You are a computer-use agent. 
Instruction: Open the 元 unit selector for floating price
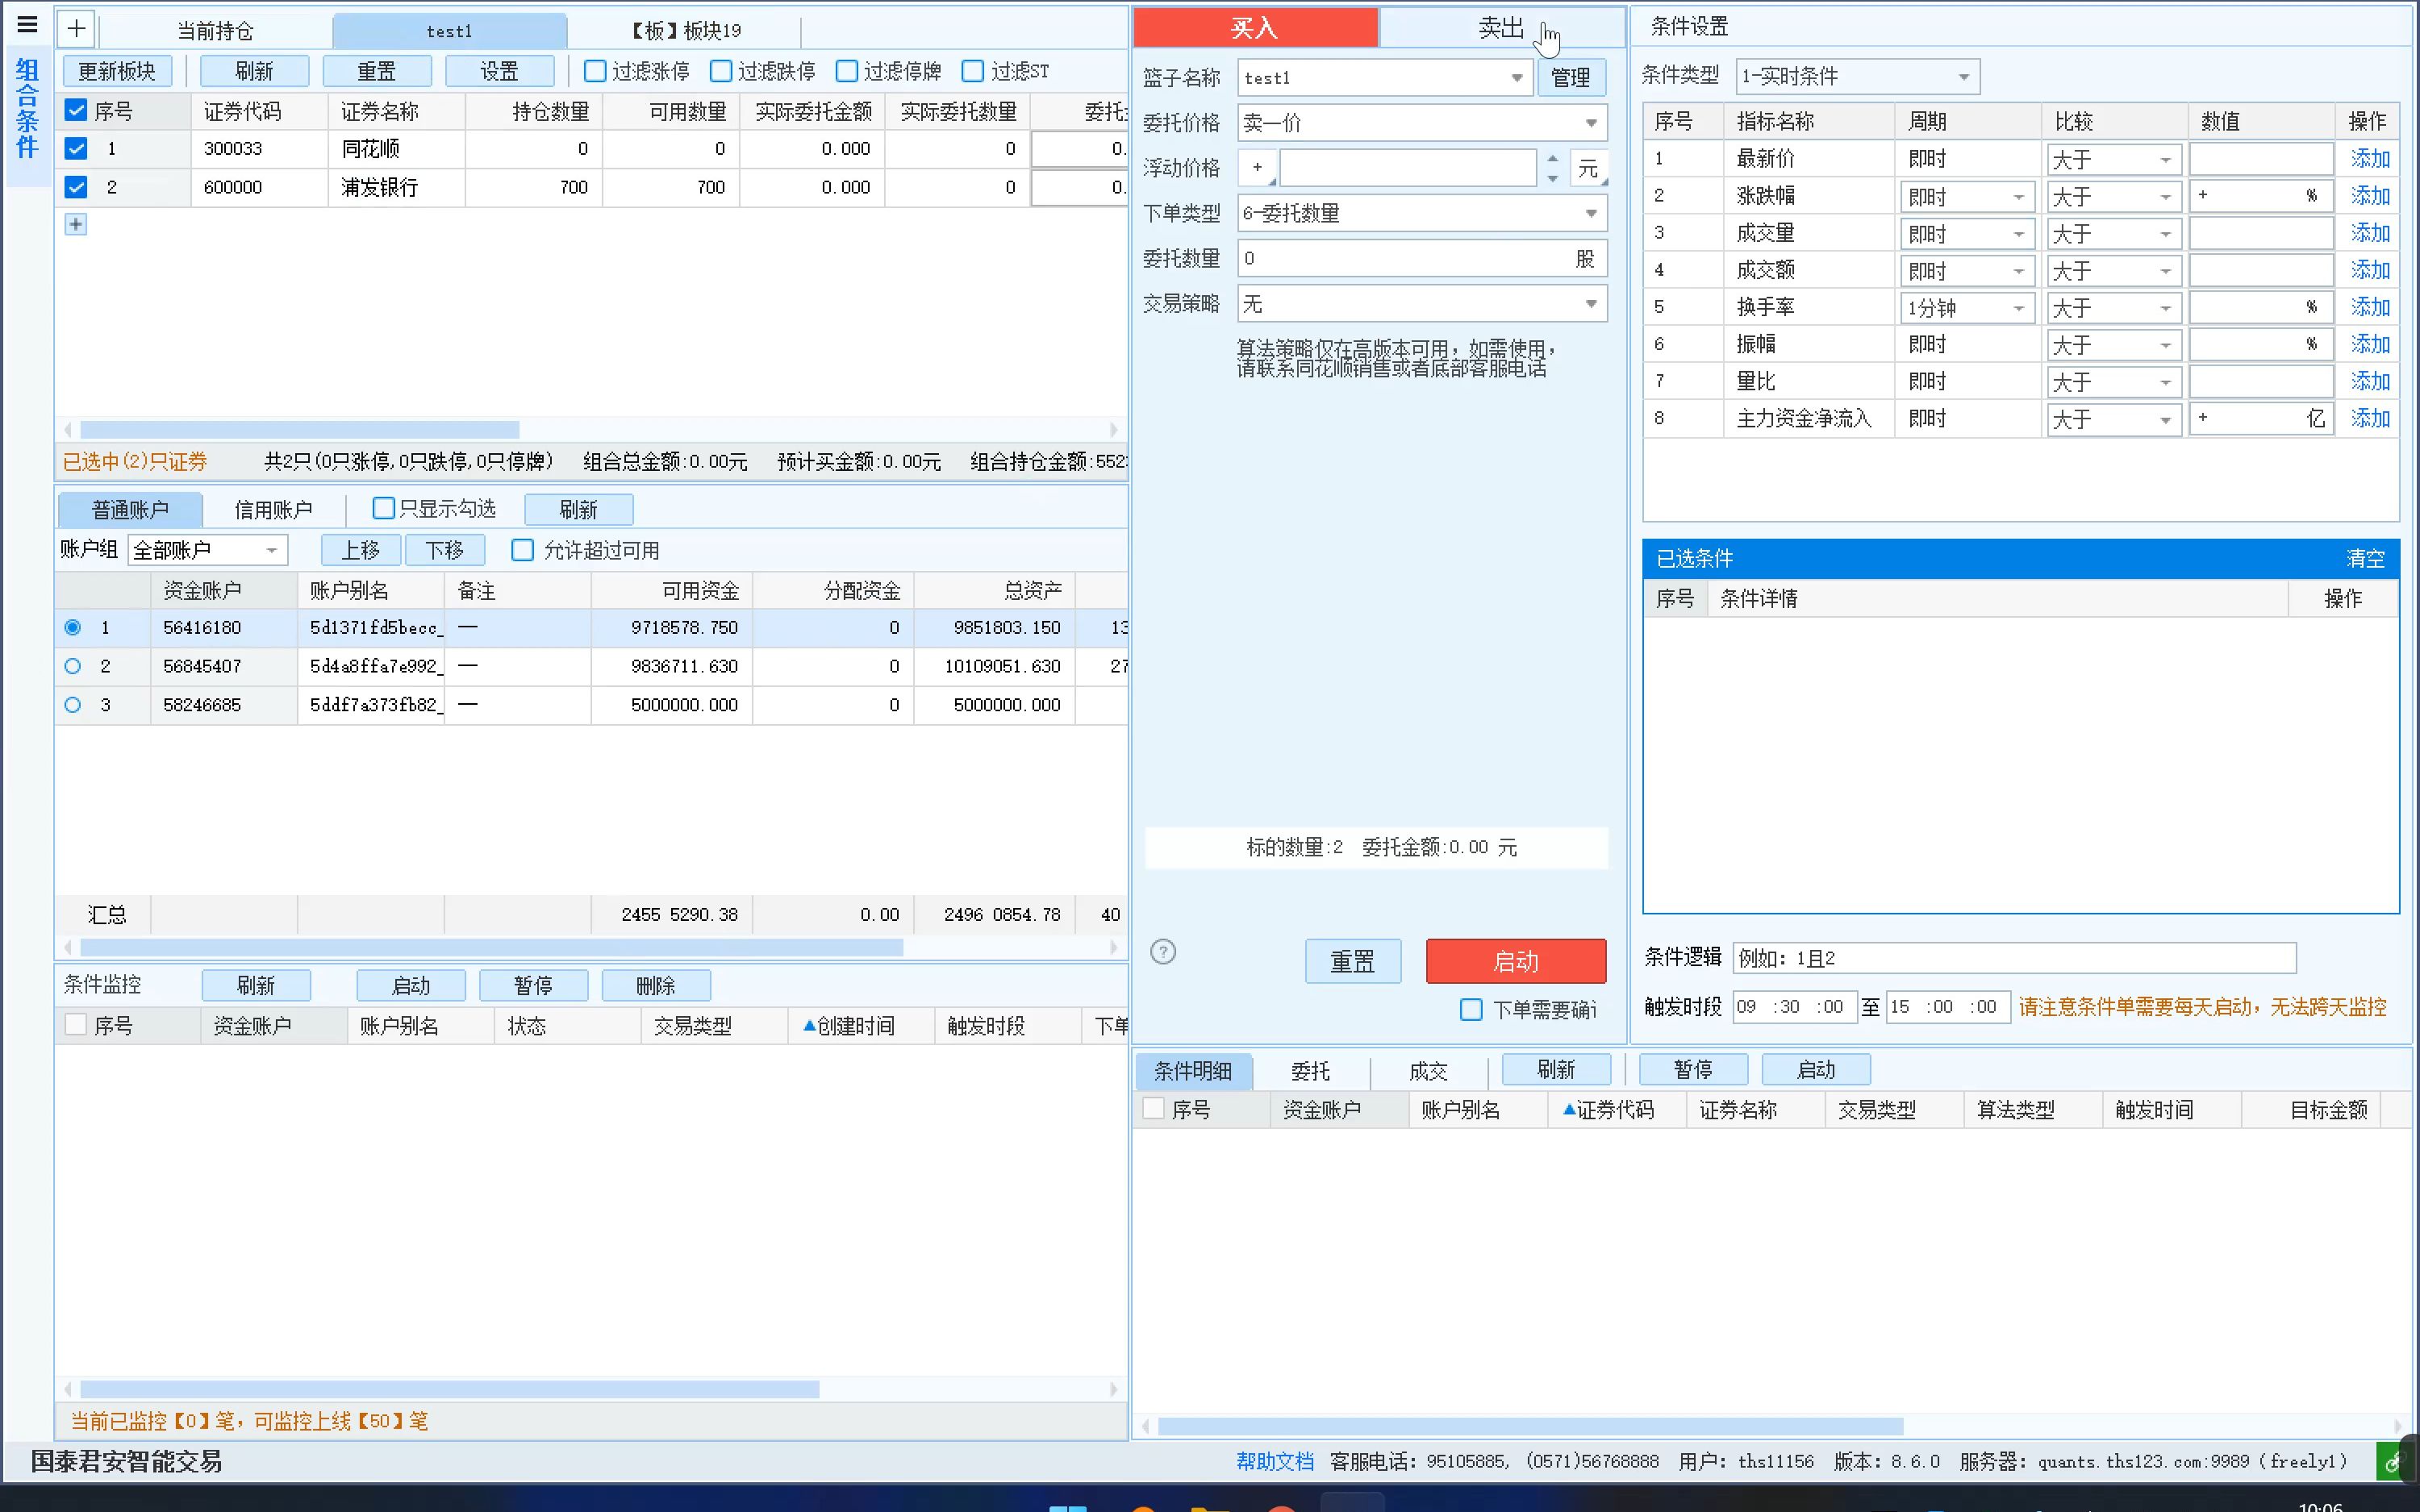(1589, 168)
